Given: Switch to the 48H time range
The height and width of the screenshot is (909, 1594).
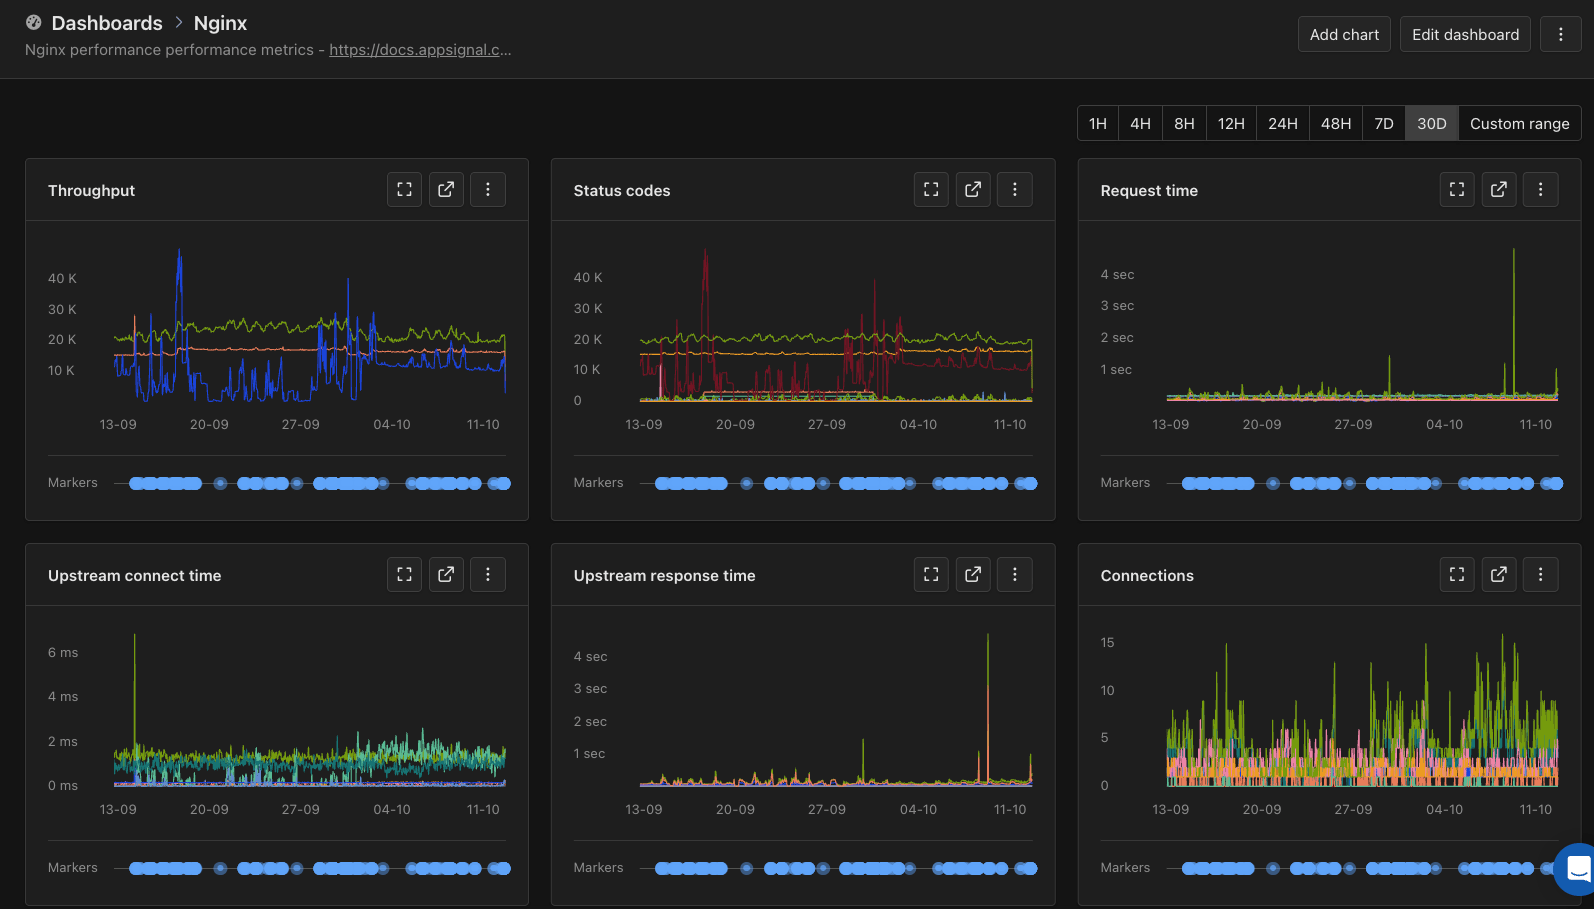Looking at the screenshot, I should [1336, 123].
